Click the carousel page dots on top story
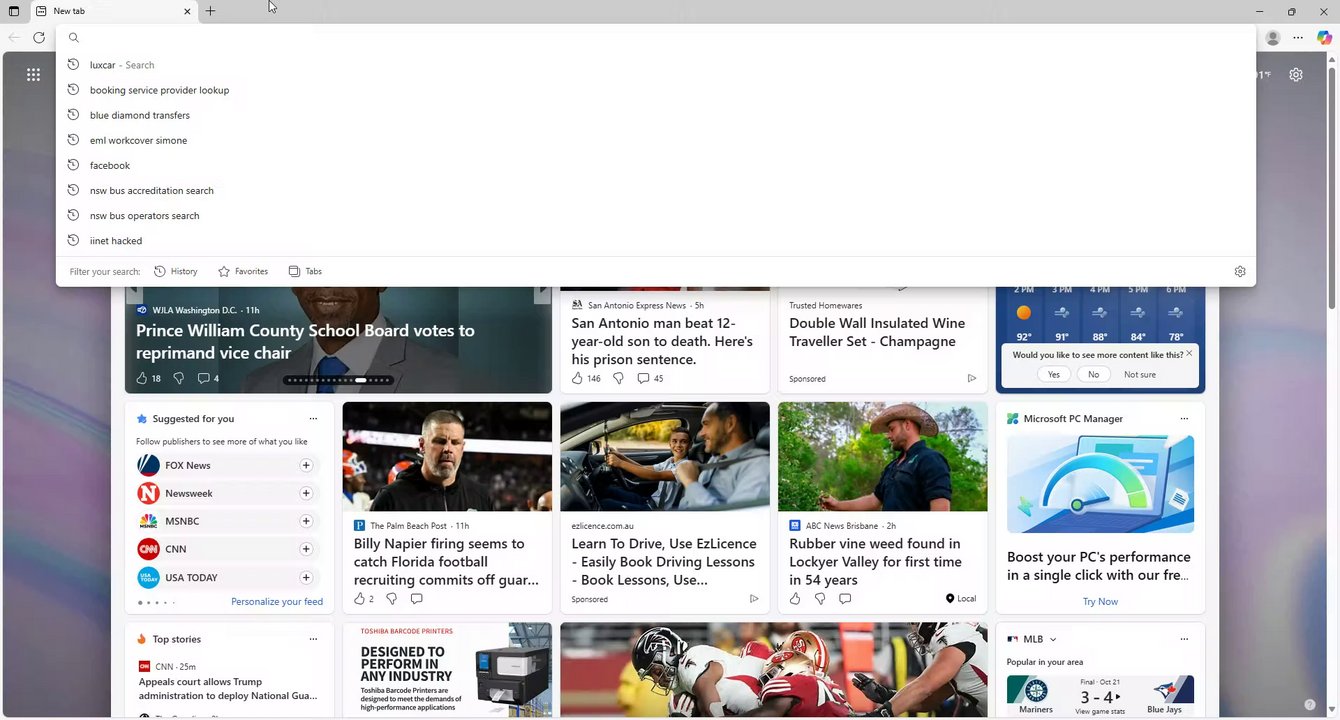 pyautogui.click(x=338, y=380)
